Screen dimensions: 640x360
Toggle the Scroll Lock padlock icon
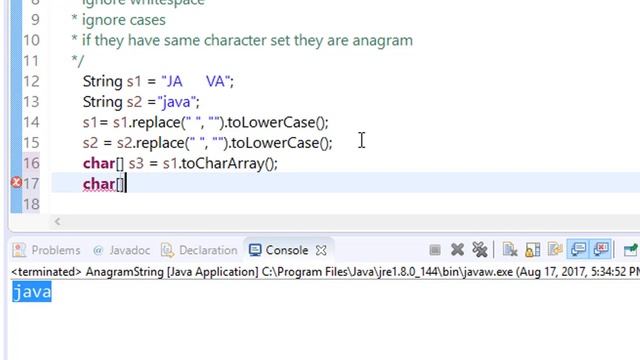533,249
